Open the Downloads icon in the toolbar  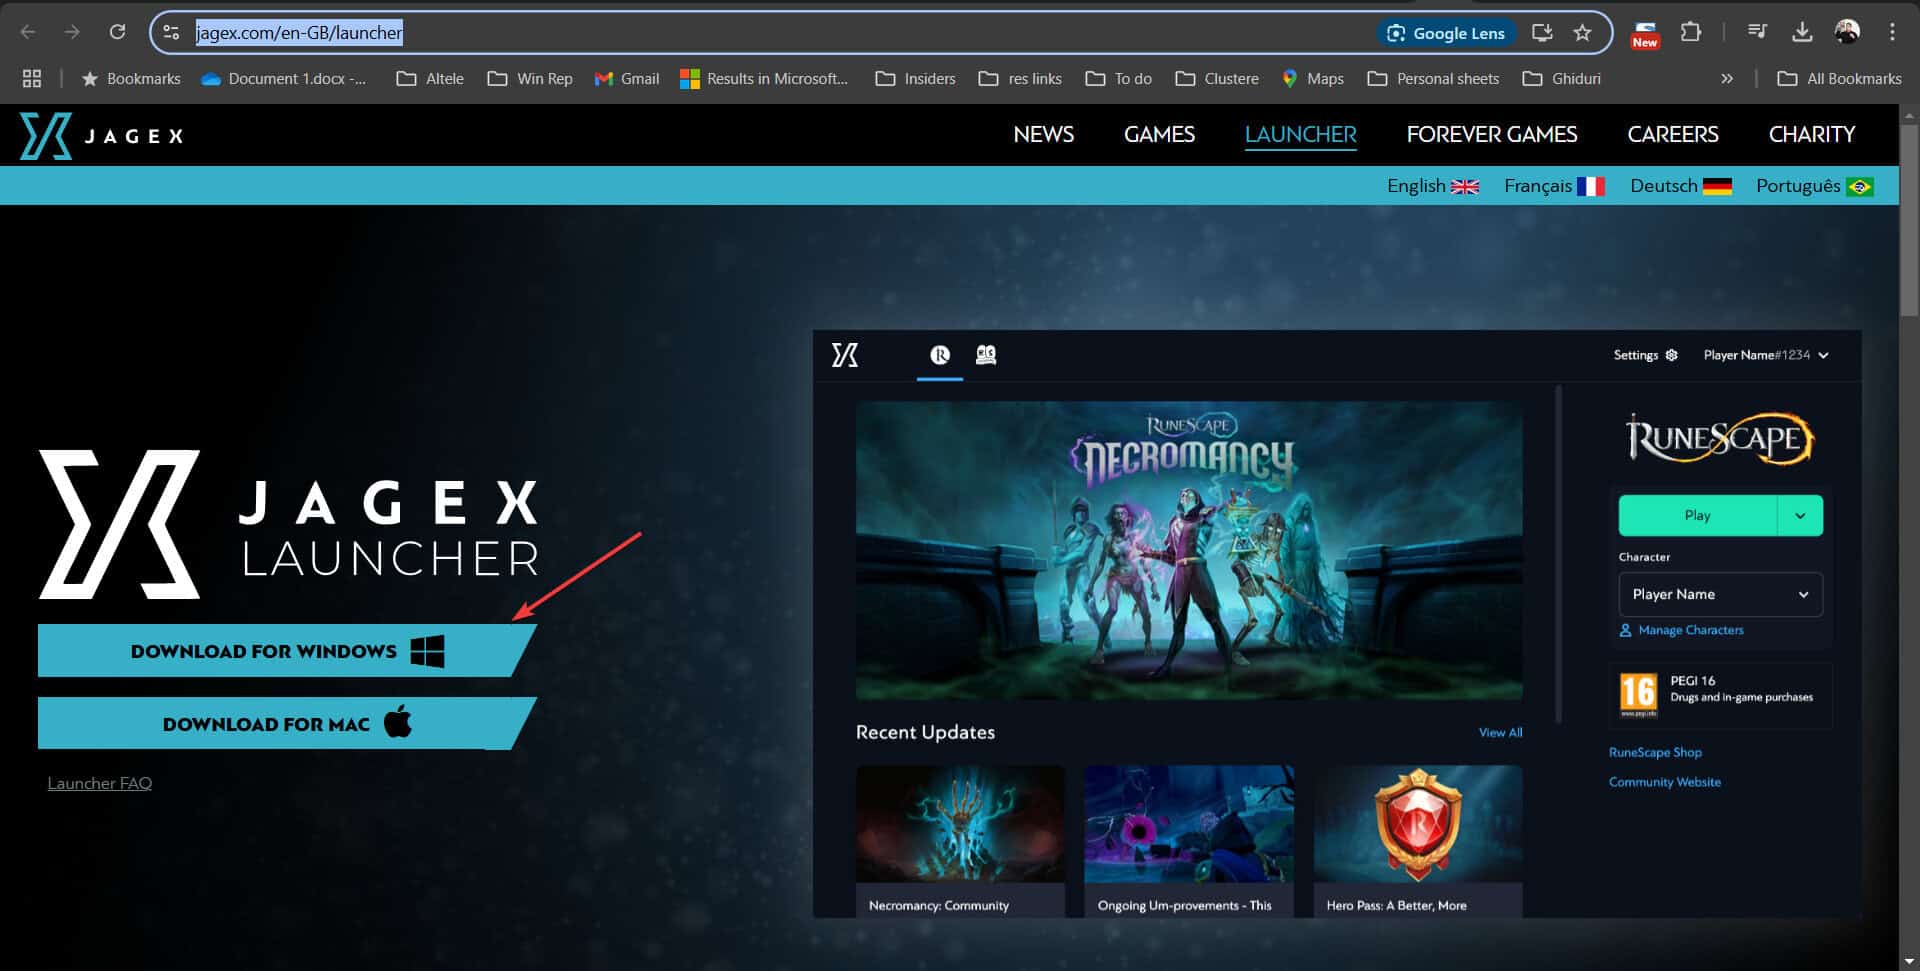tap(1802, 32)
